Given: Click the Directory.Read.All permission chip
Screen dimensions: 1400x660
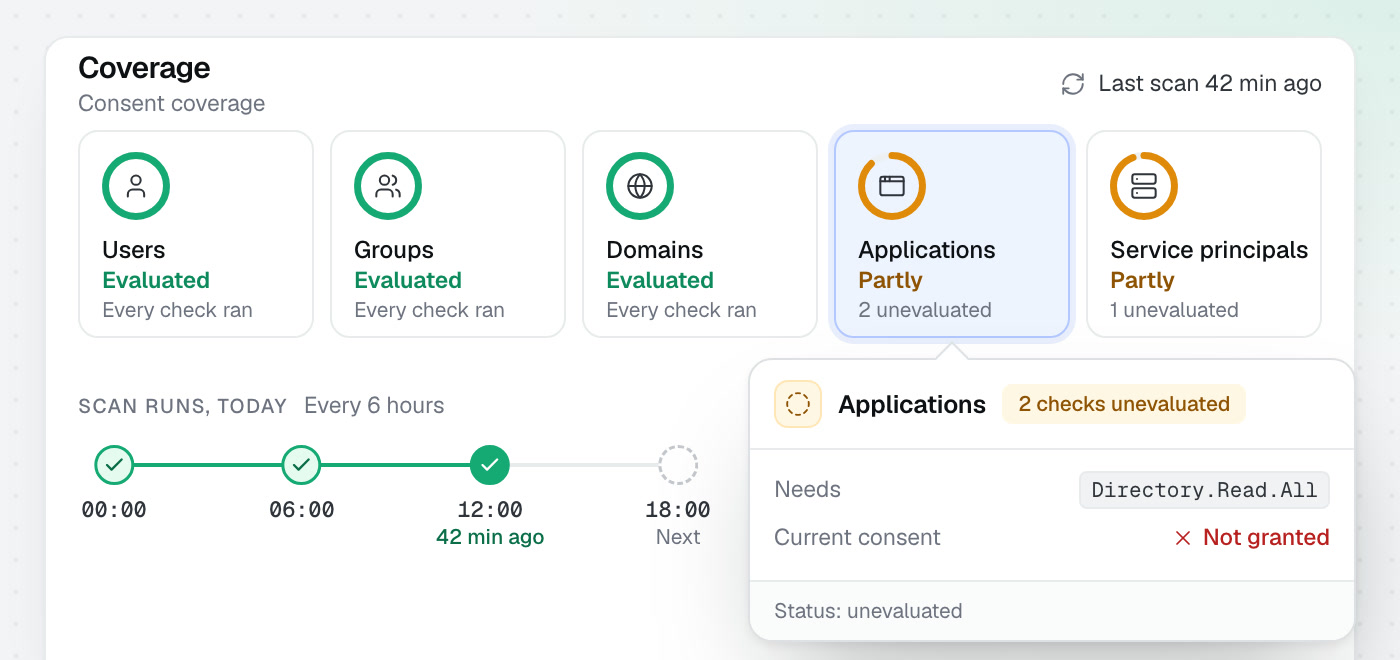Looking at the screenshot, I should tap(1204, 490).
